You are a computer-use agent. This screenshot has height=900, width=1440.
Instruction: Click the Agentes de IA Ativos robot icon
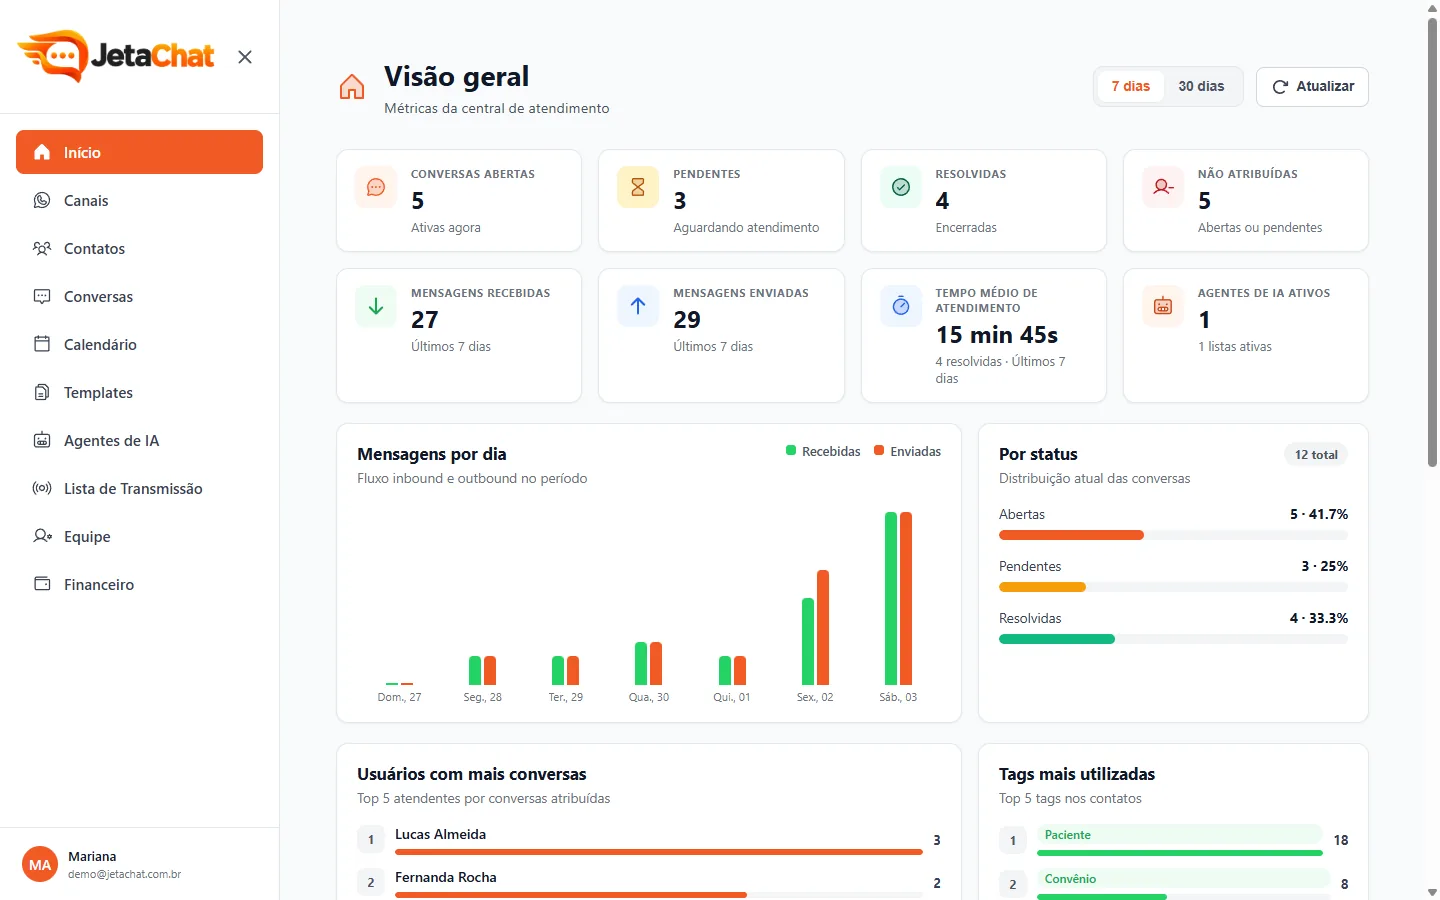1163,306
